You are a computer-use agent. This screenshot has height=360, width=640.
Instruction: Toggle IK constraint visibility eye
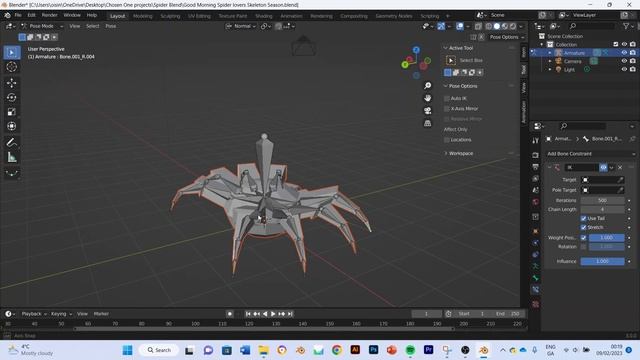tap(603, 167)
